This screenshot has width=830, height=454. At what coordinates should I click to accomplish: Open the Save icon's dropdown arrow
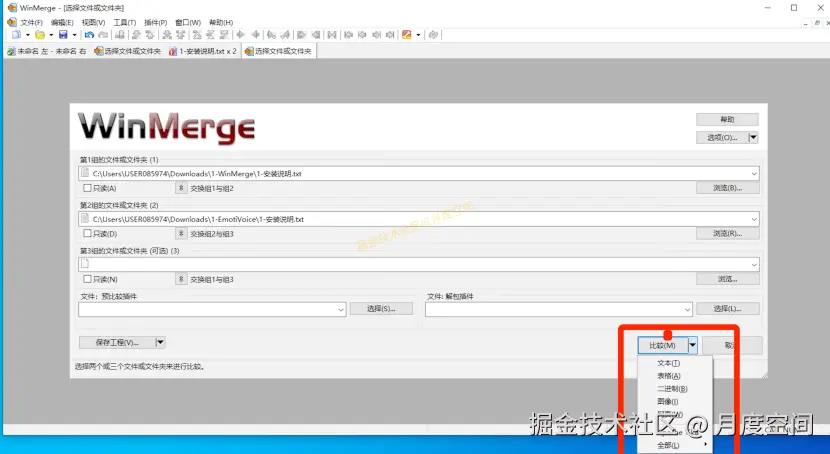pyautogui.click(x=74, y=35)
